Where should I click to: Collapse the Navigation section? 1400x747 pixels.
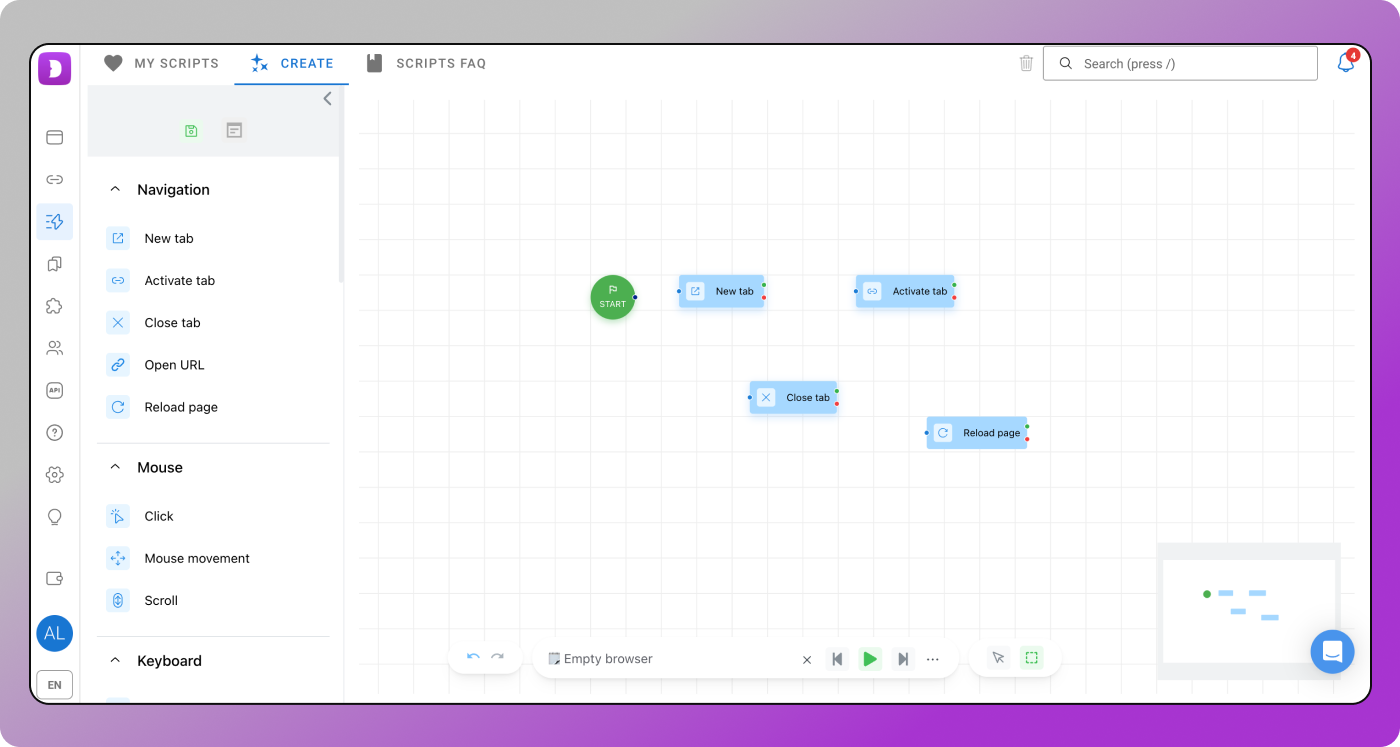[115, 189]
